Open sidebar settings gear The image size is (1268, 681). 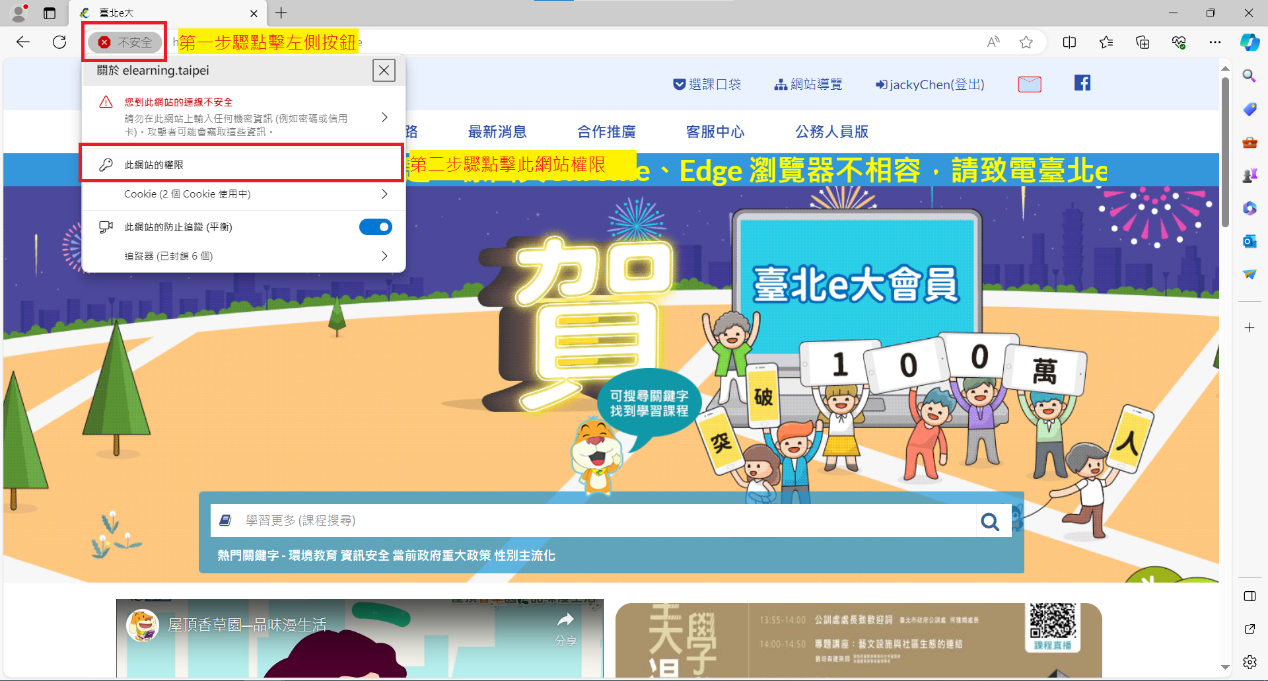[x=1249, y=662]
